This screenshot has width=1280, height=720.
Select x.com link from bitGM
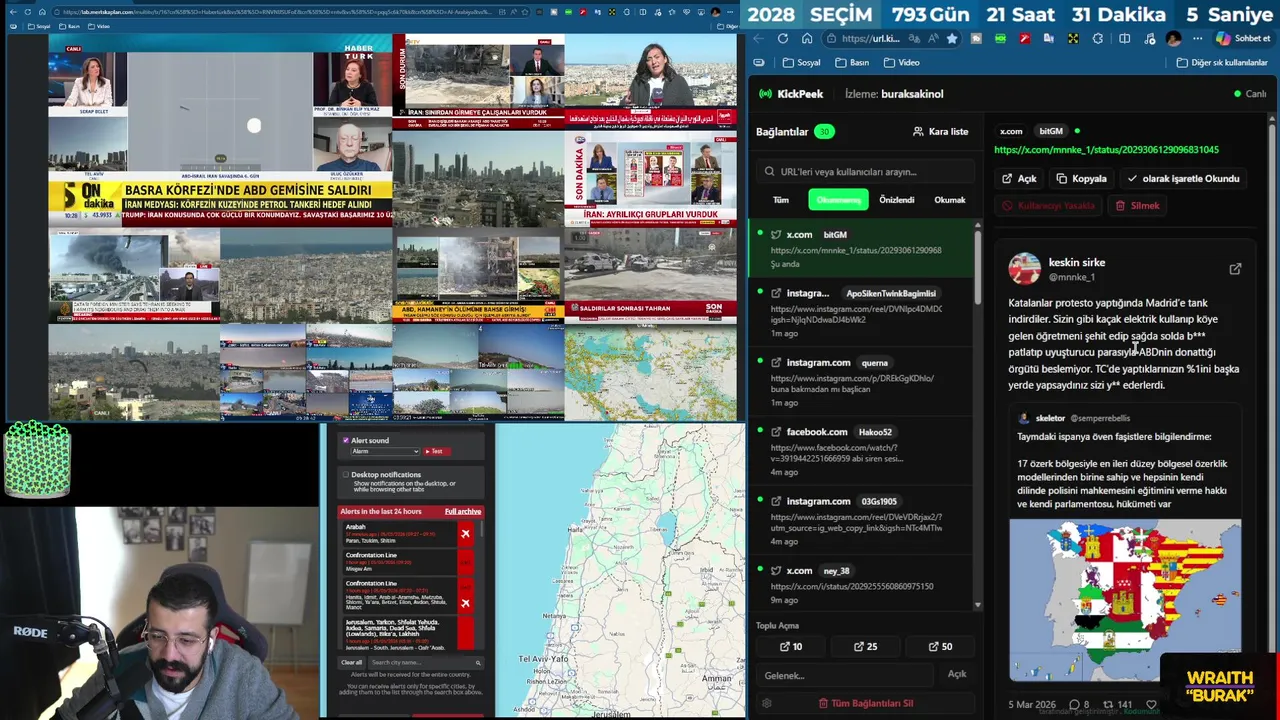(860, 247)
